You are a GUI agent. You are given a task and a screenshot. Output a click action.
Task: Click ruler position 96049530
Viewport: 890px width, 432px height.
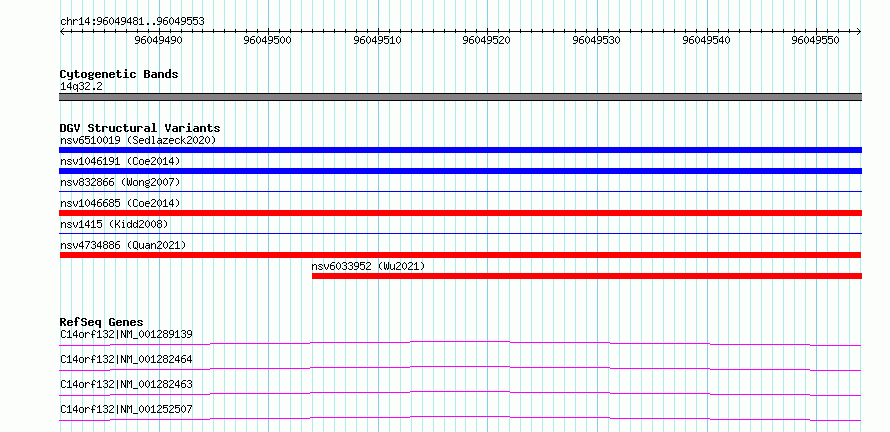click(597, 40)
